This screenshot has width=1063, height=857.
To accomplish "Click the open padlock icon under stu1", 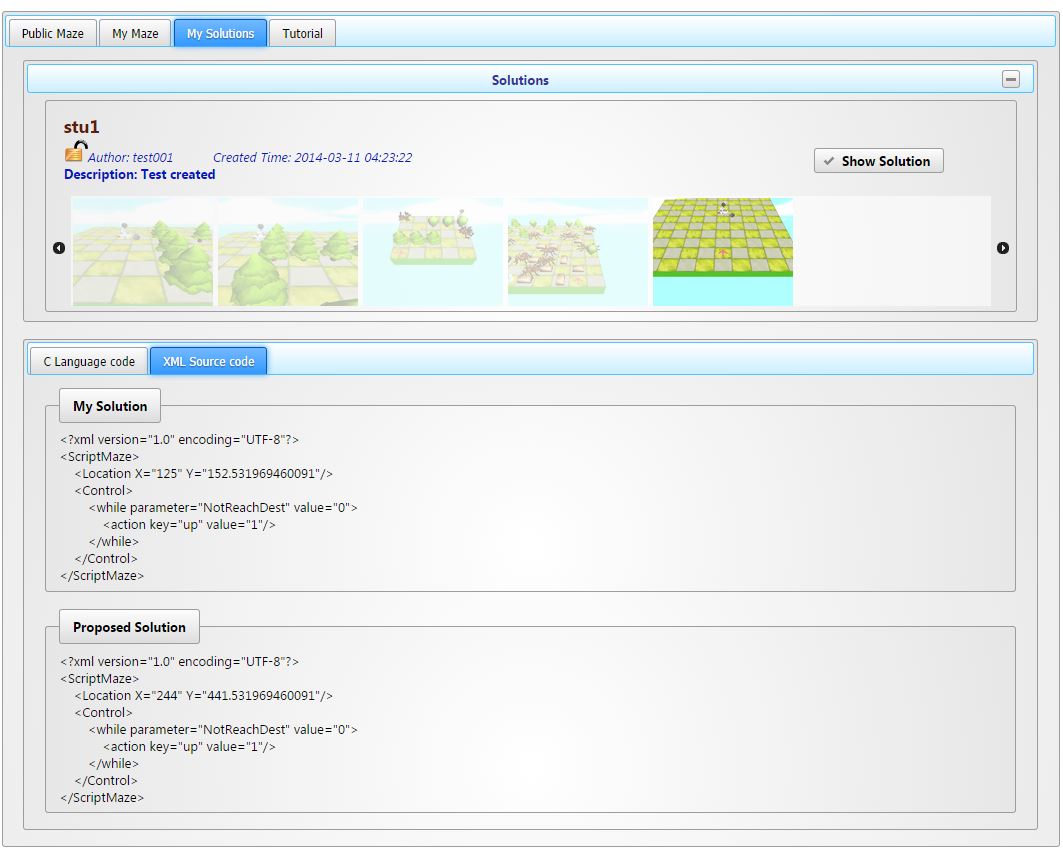I will click(75, 152).
